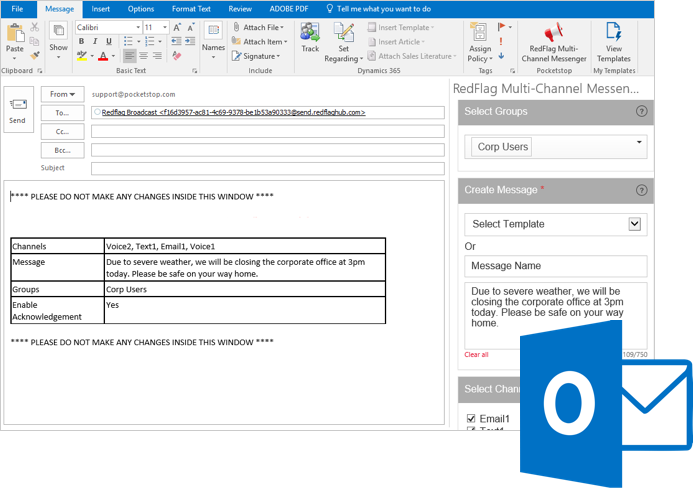The width and height of the screenshot is (693, 488).
Task: Expand the Select Groups dropdown arrow
Action: [639, 143]
